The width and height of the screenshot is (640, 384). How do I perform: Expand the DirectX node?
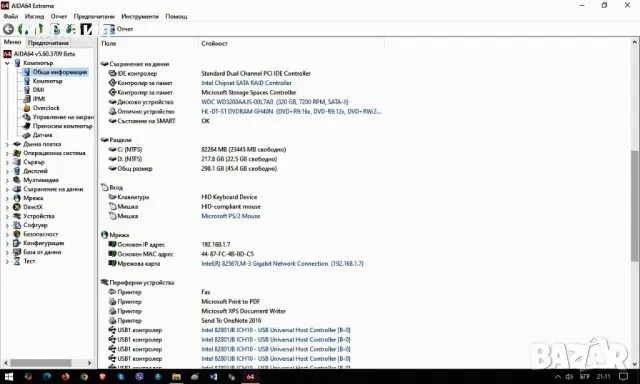pyautogui.click(x=7, y=207)
